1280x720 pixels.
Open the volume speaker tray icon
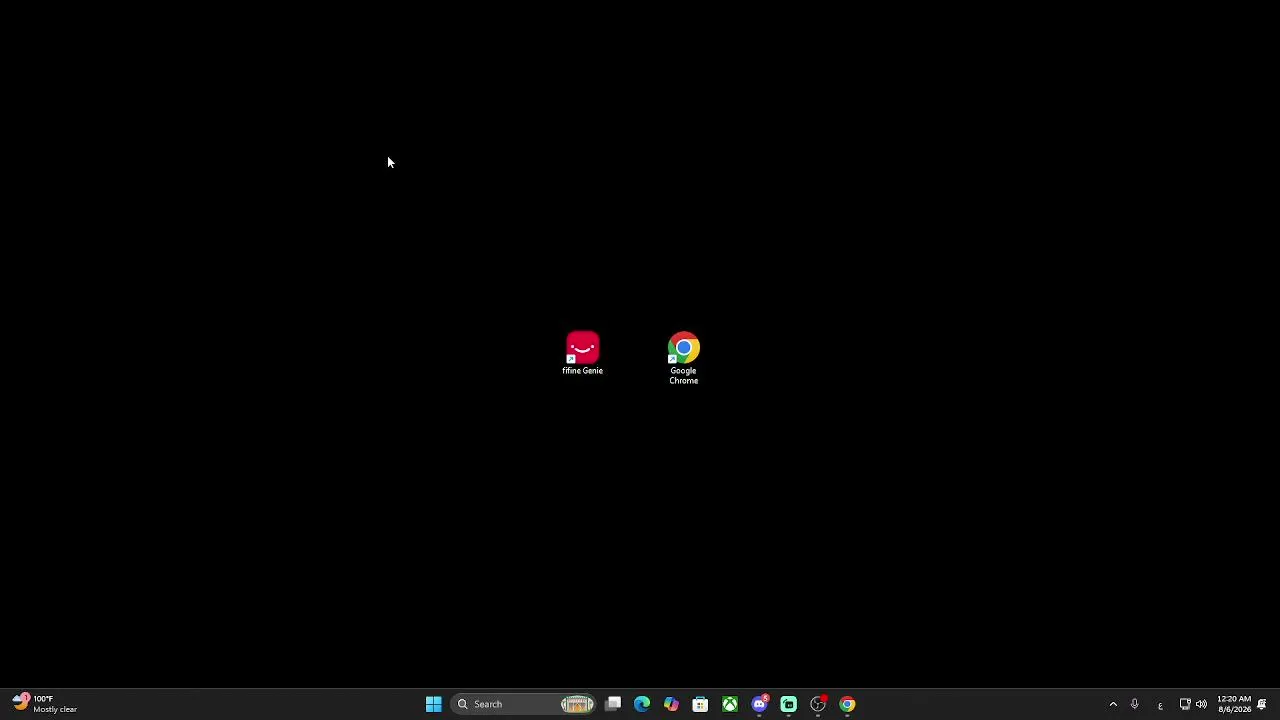[1201, 704]
